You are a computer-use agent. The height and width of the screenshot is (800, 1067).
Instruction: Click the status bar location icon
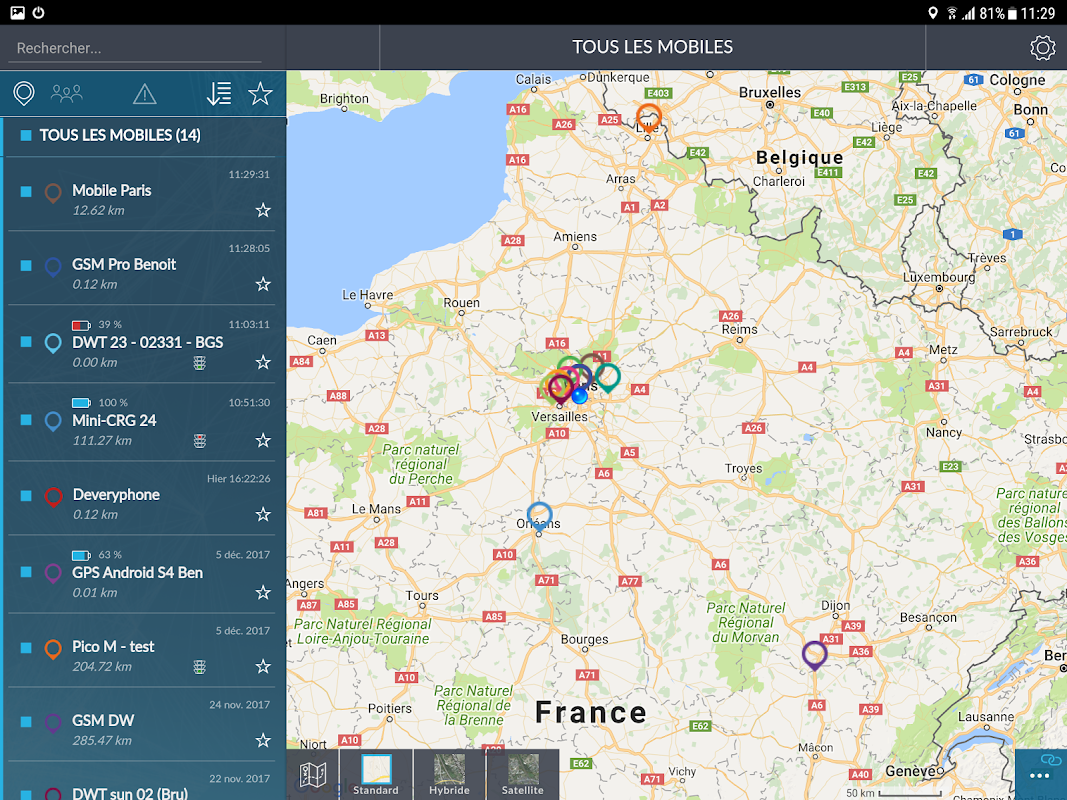coord(933,13)
